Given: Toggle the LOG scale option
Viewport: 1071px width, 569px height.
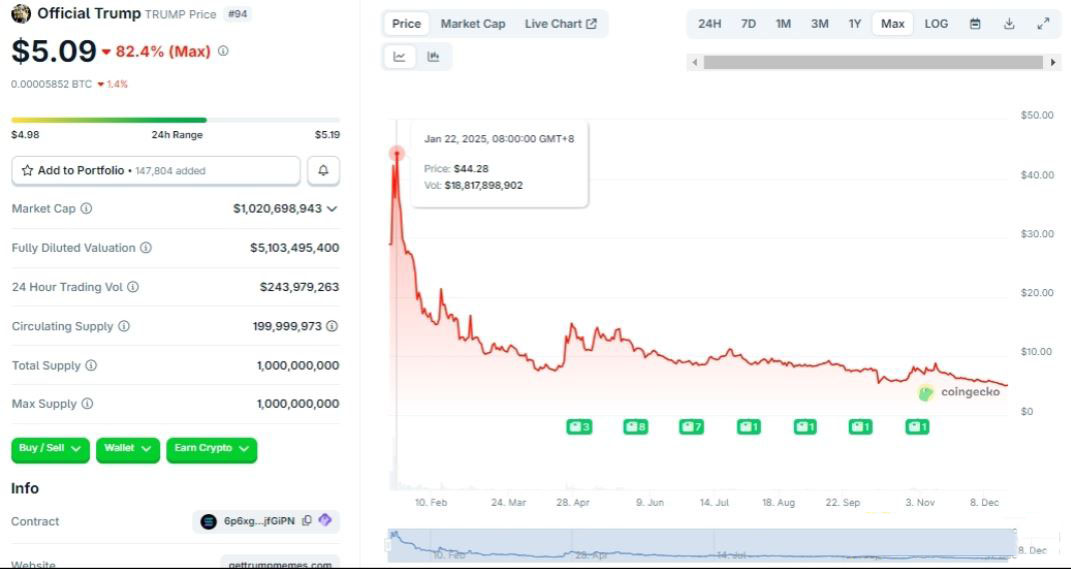Looking at the screenshot, I should point(936,23).
